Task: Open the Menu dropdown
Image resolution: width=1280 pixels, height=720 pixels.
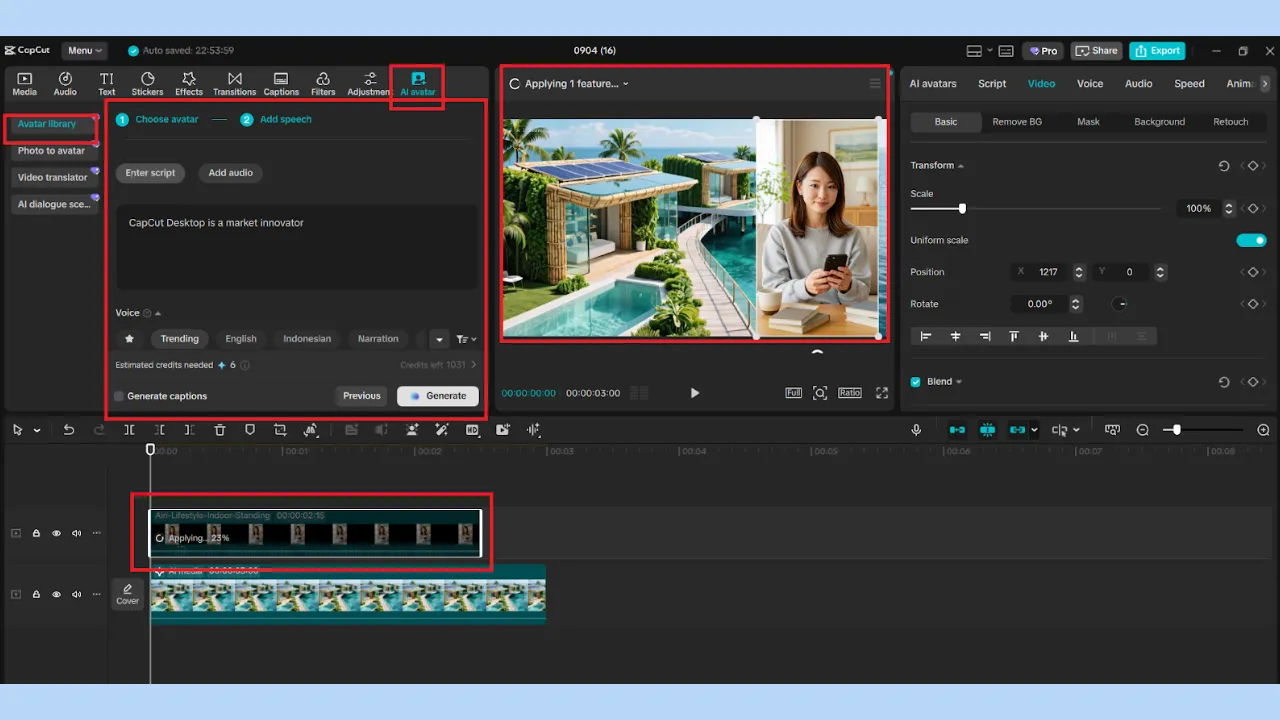Action: (85, 51)
